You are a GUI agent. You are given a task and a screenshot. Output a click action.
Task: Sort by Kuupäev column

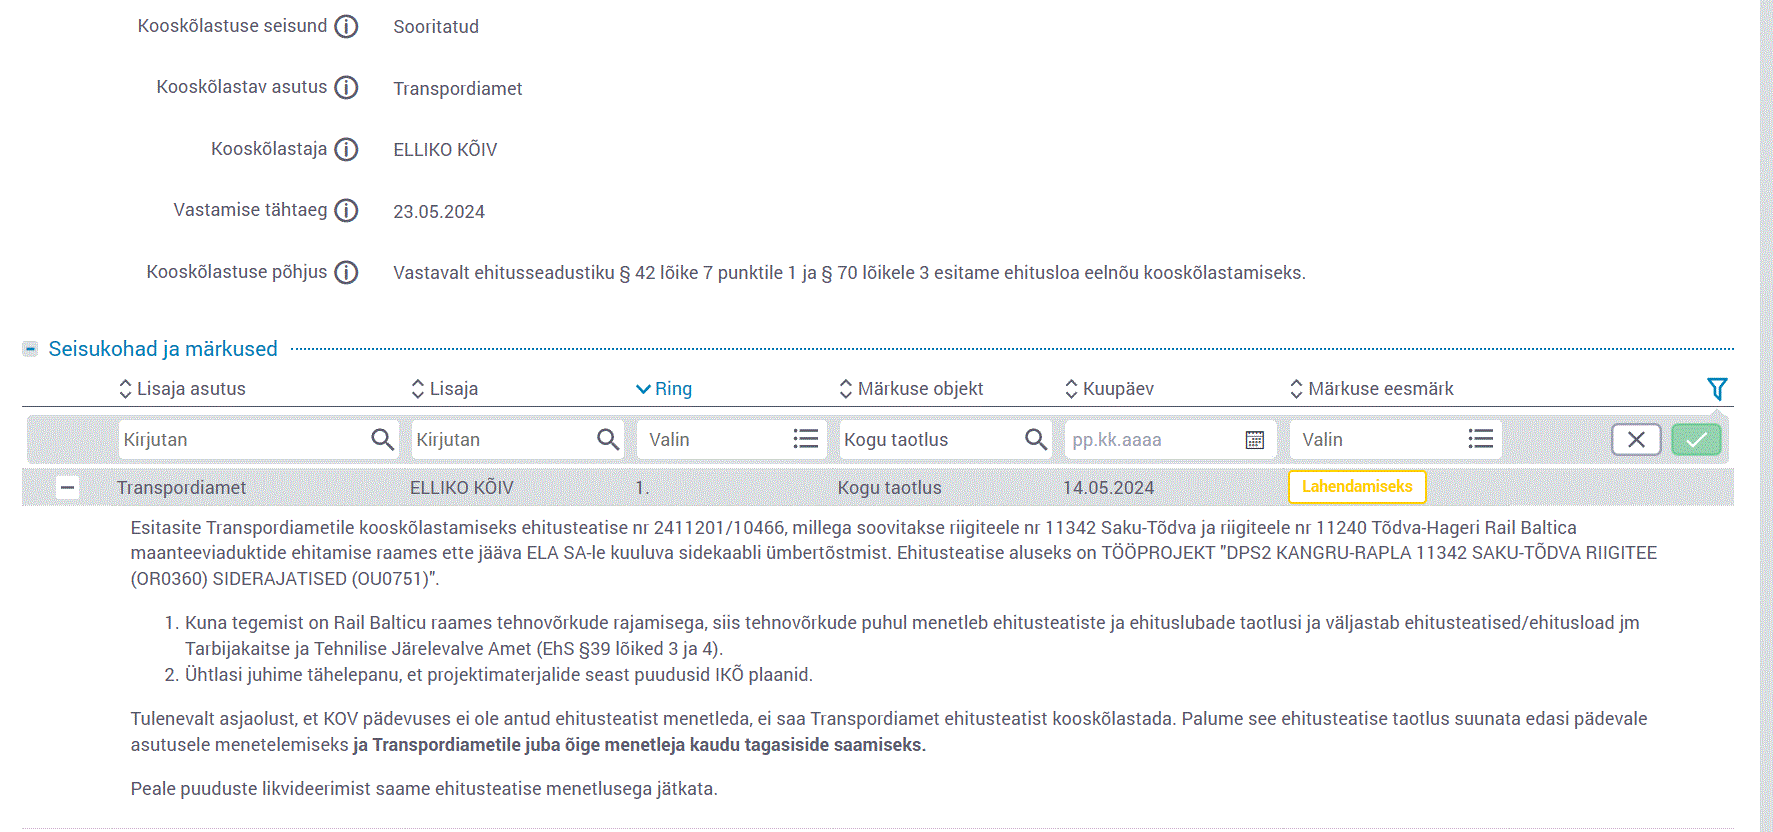1109,389
